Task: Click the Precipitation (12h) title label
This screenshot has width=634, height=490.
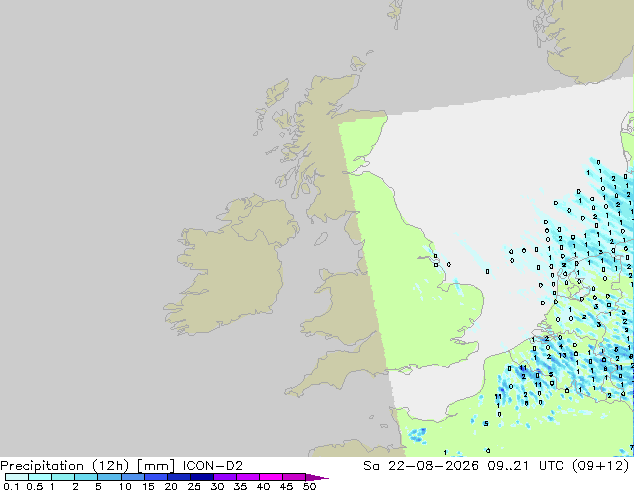Action: [65, 466]
